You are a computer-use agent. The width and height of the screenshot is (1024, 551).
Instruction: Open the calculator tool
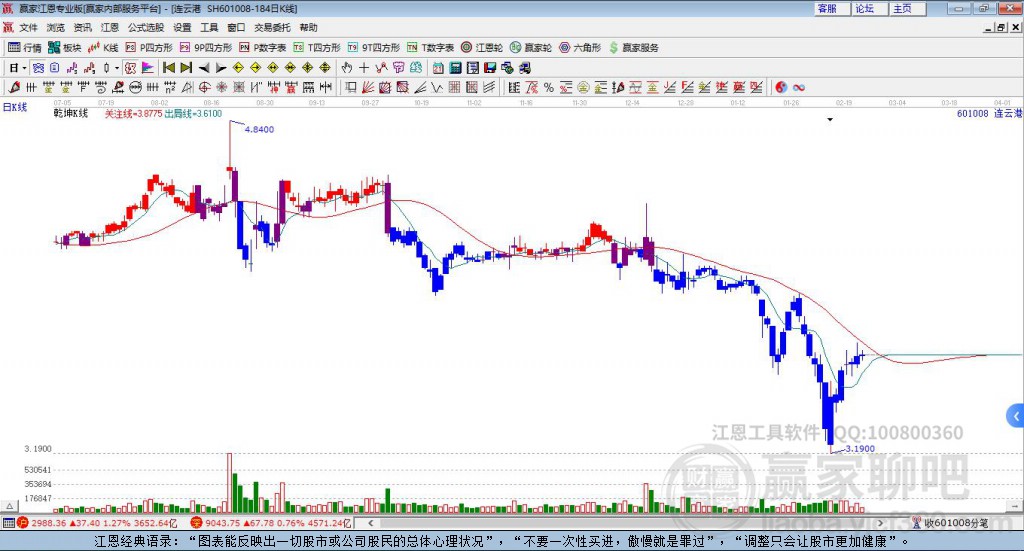tap(455, 68)
